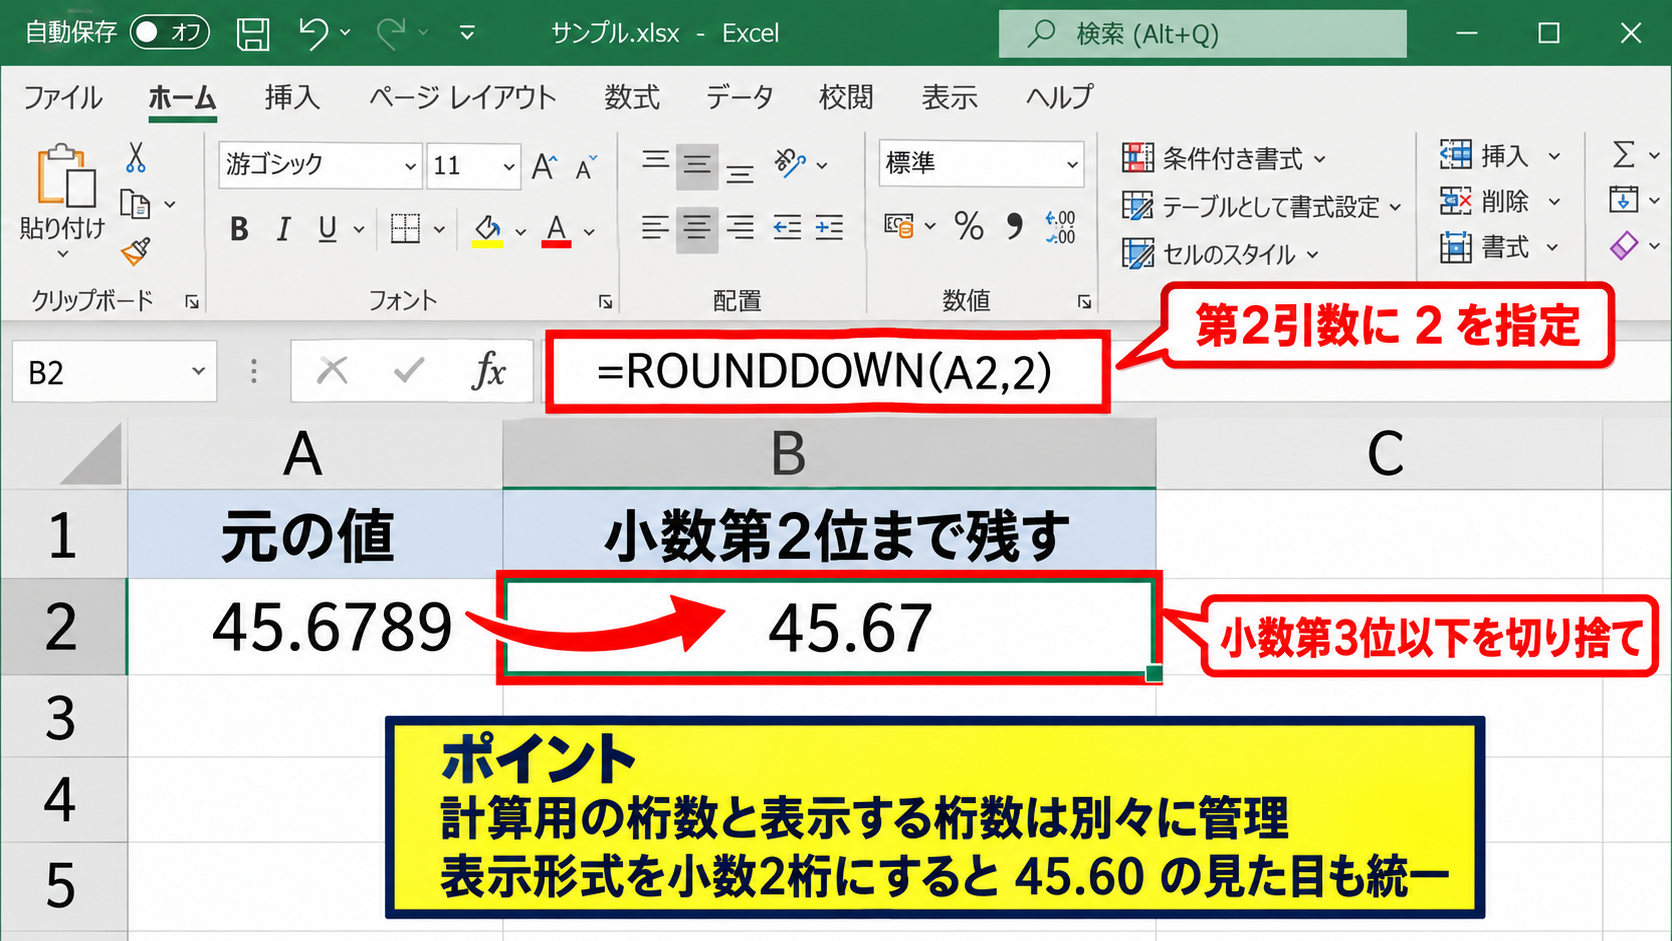Toggle Bold formatting
Screen dimensions: 1672x941
tap(239, 229)
